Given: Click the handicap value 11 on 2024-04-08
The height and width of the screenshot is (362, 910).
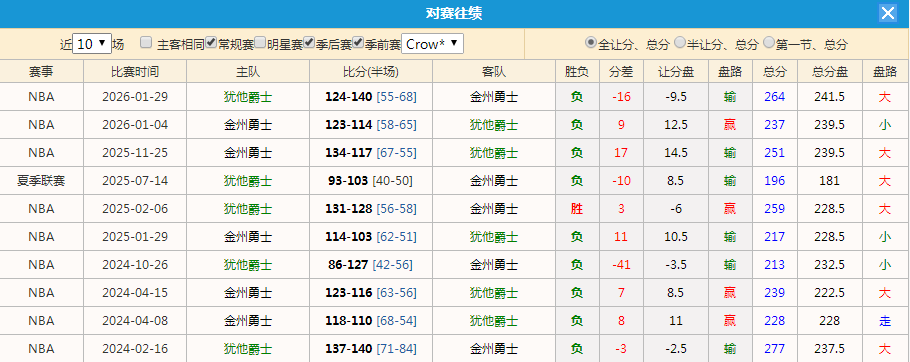Looking at the screenshot, I should click(x=676, y=321).
